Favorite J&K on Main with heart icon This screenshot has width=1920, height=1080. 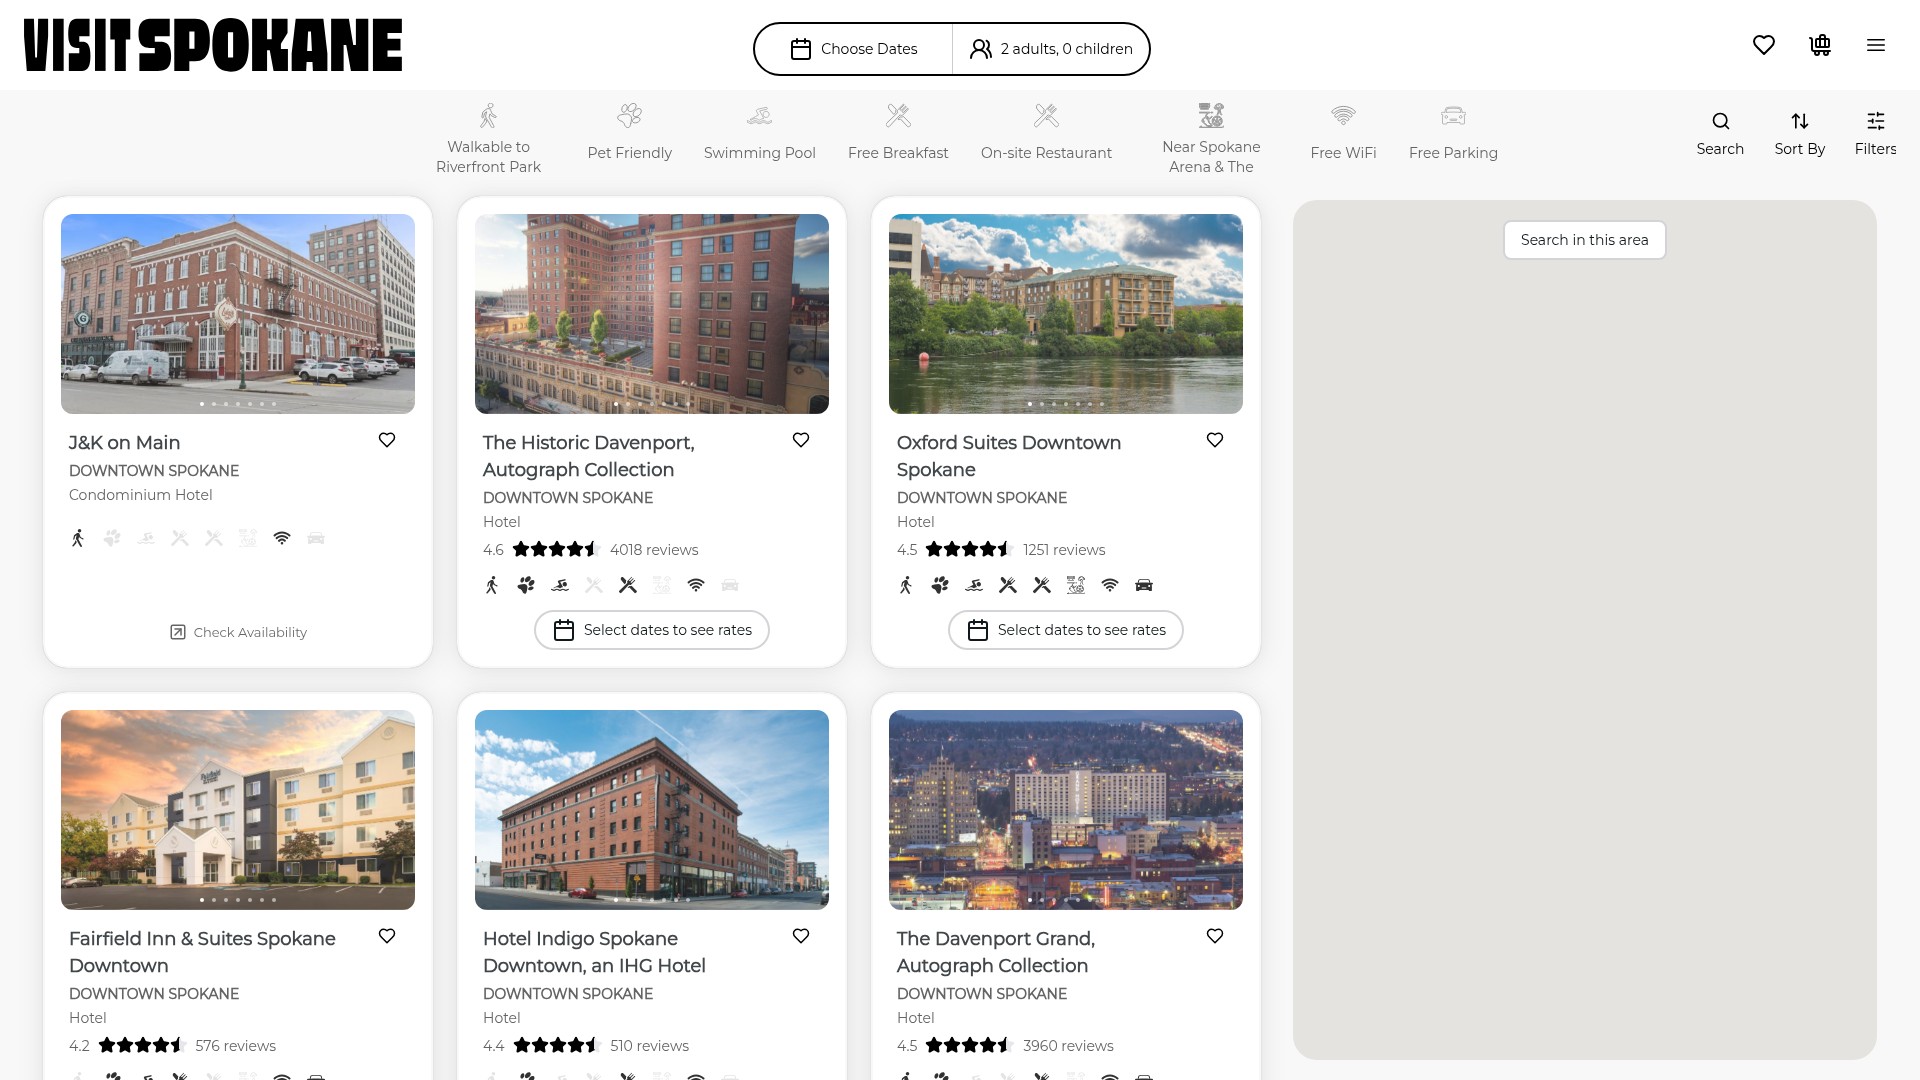pos(387,440)
